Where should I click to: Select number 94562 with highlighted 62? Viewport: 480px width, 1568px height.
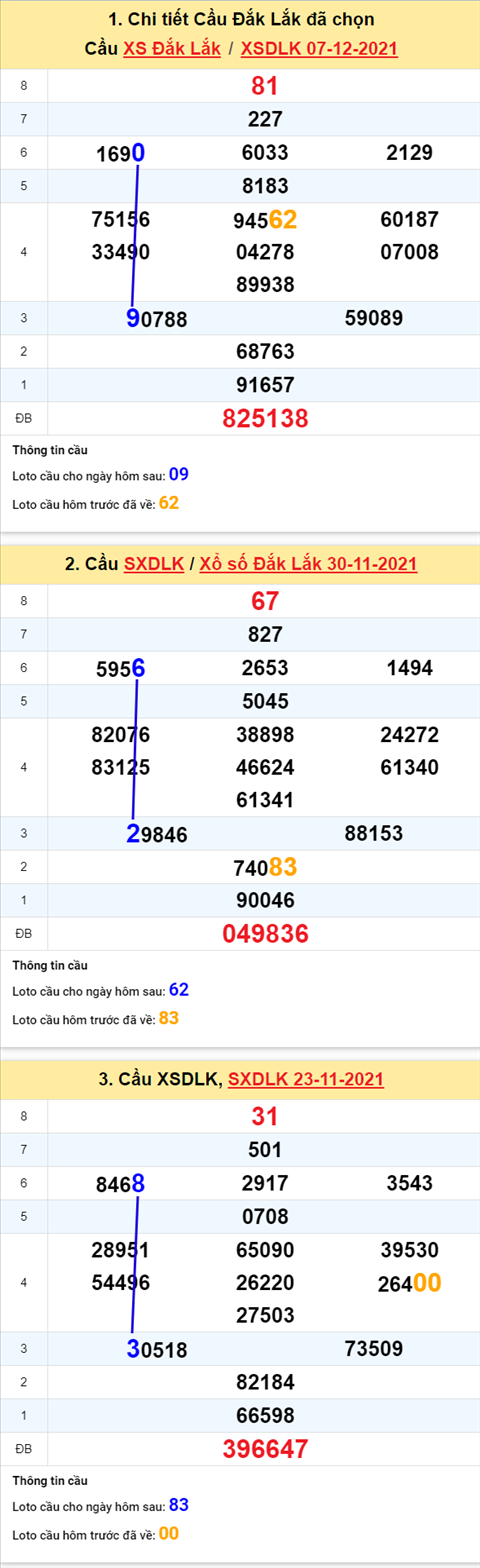[x=265, y=220]
